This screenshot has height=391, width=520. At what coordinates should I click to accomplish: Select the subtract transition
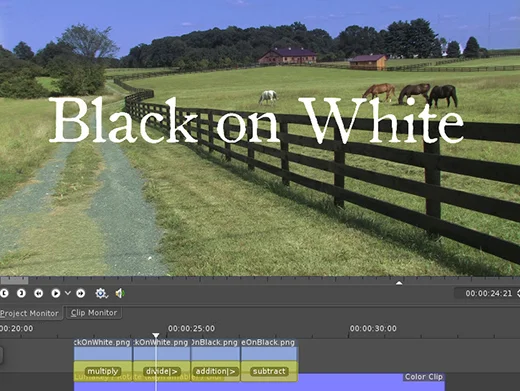269,371
